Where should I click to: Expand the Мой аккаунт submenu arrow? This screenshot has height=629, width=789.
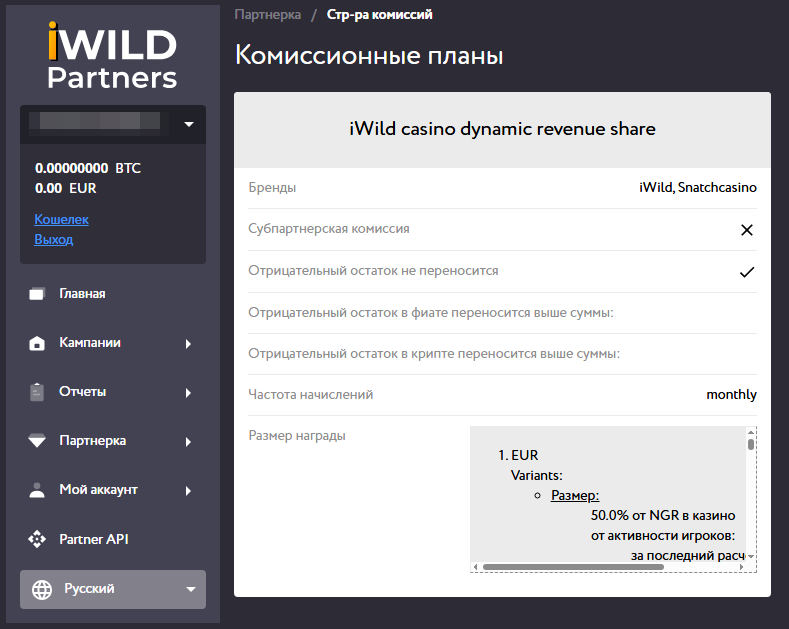(188, 491)
